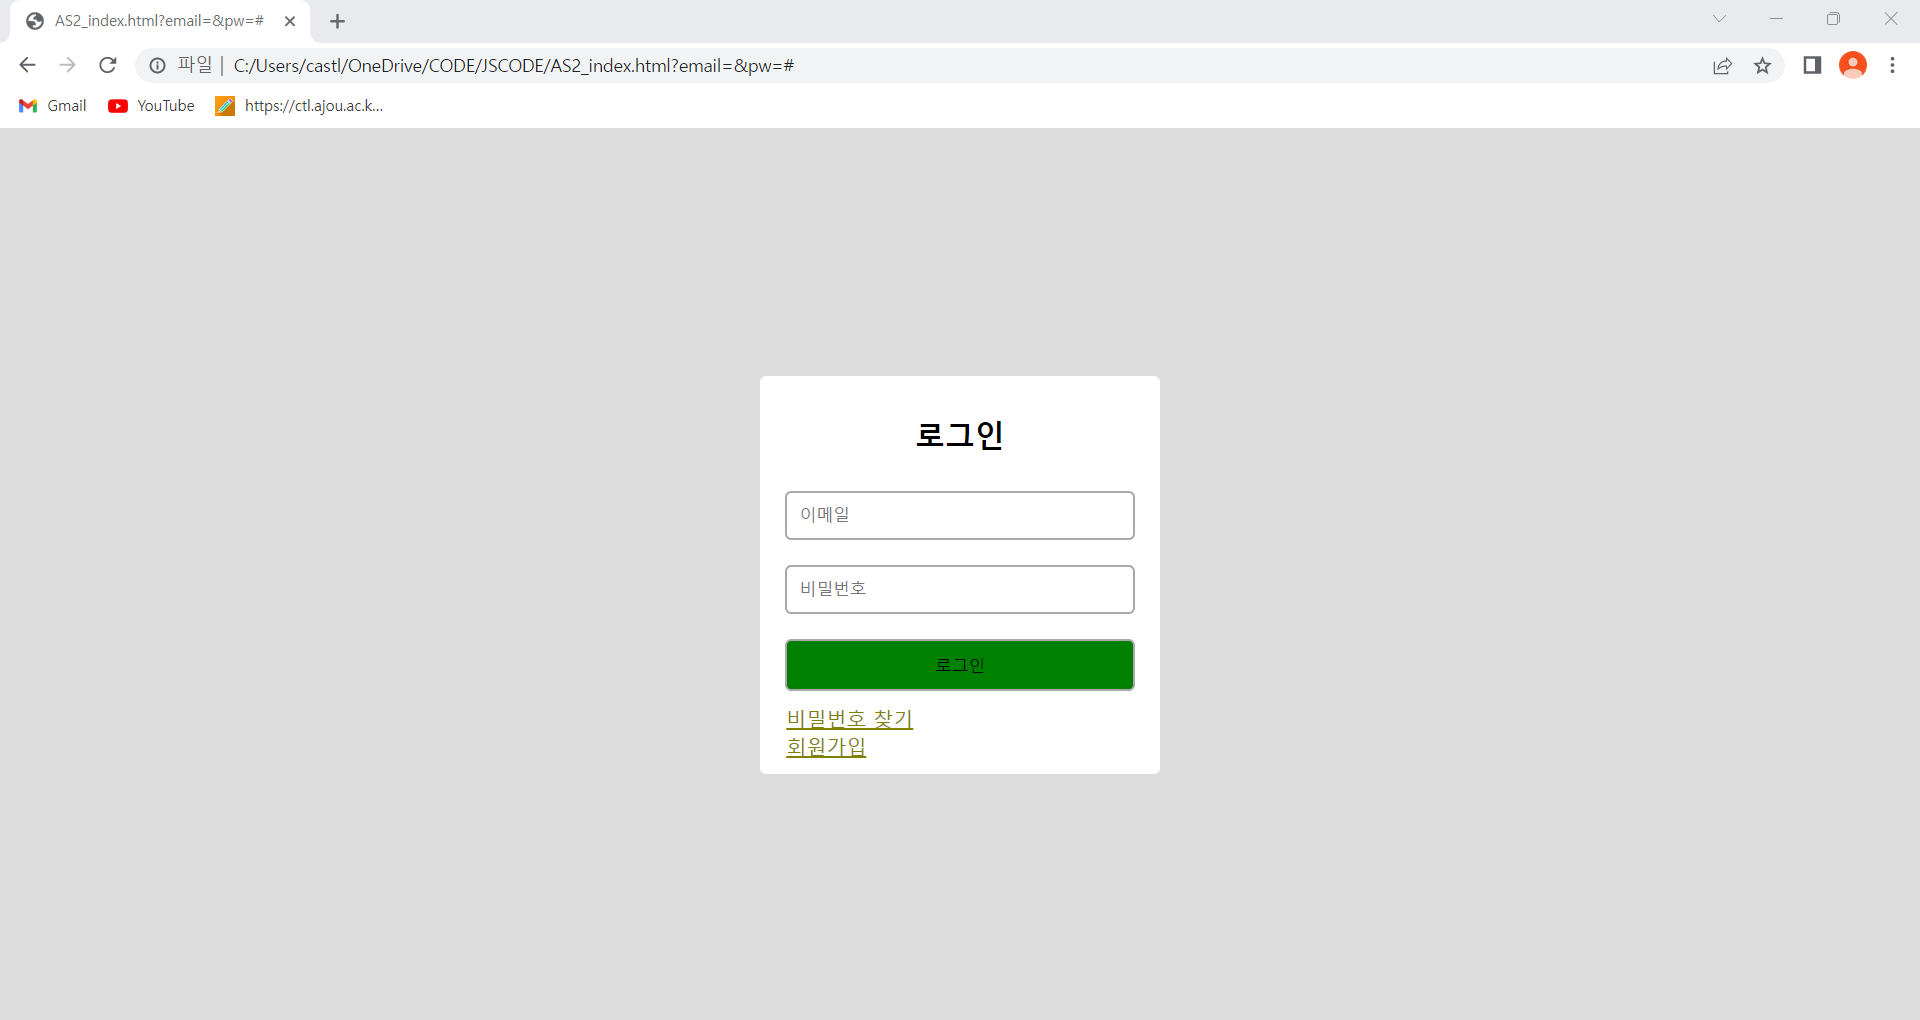Image resolution: width=1920 pixels, height=1020 pixels.
Task: Click the 이메일 input field
Action: 959,515
